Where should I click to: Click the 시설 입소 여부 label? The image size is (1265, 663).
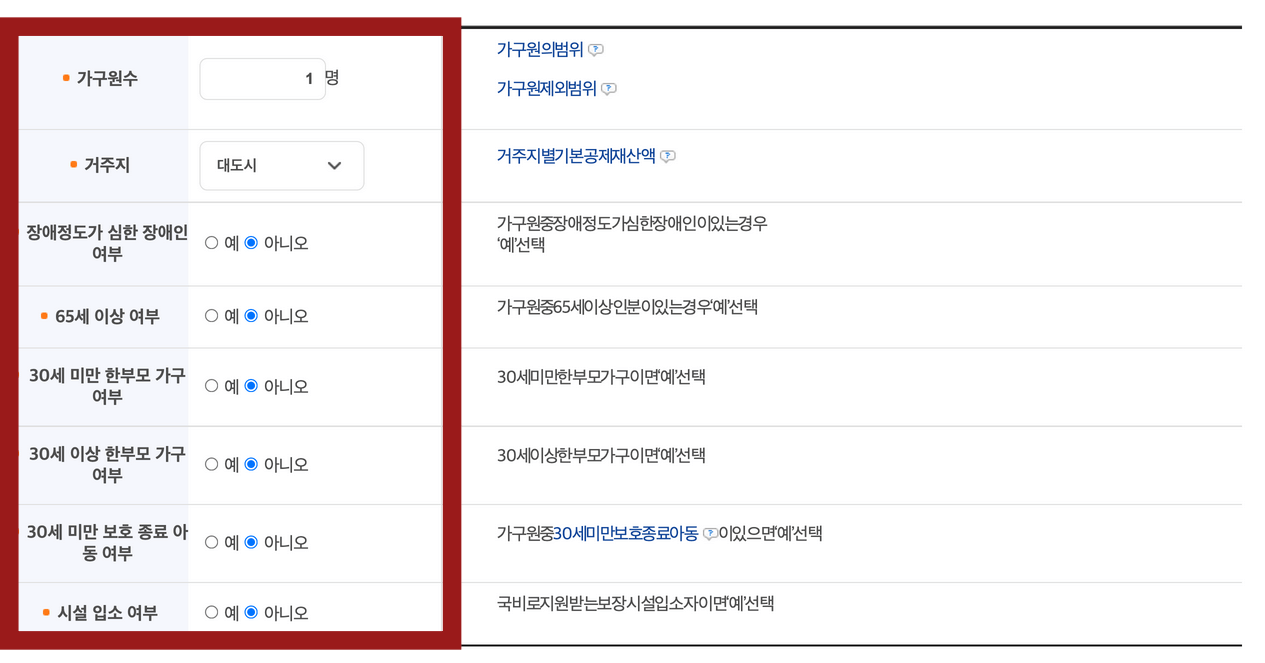pos(107,612)
